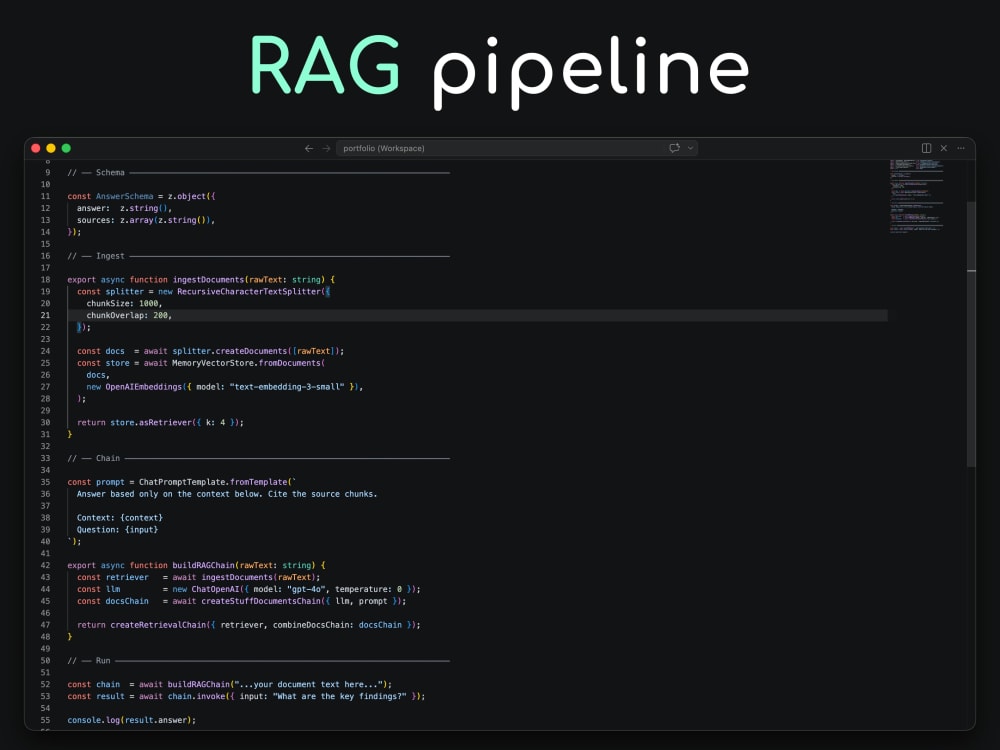1000x750 pixels.
Task: Click line number 35 in the gutter
Action: tap(45, 482)
